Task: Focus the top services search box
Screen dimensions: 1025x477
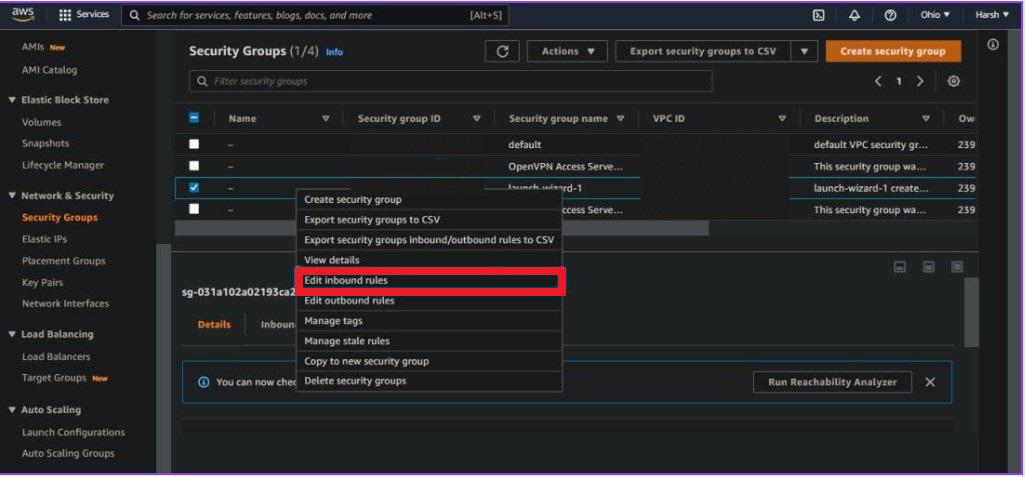Action: click(x=315, y=15)
